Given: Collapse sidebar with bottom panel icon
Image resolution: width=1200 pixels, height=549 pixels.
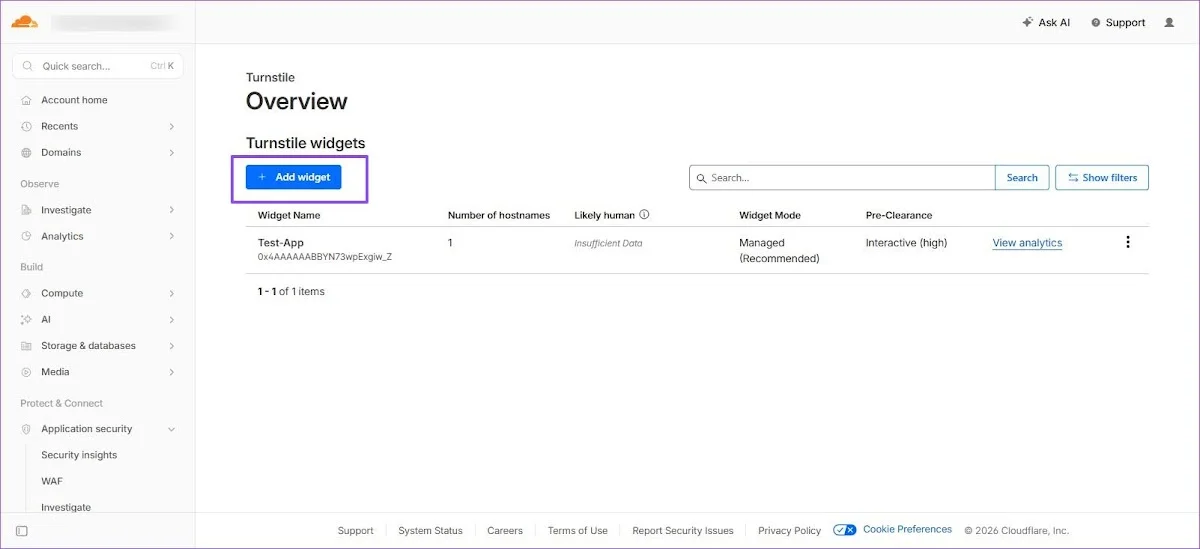Looking at the screenshot, I should pyautogui.click(x=22, y=531).
